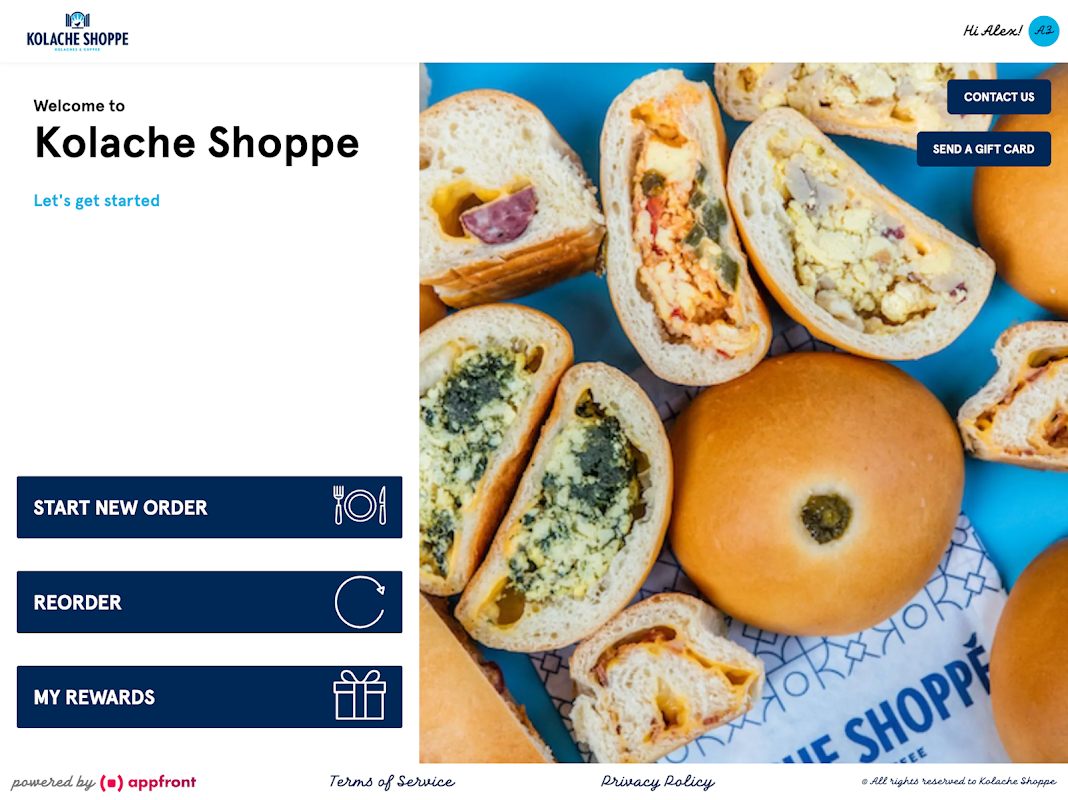Click the Kolache Shoppe logo in header

78,32
